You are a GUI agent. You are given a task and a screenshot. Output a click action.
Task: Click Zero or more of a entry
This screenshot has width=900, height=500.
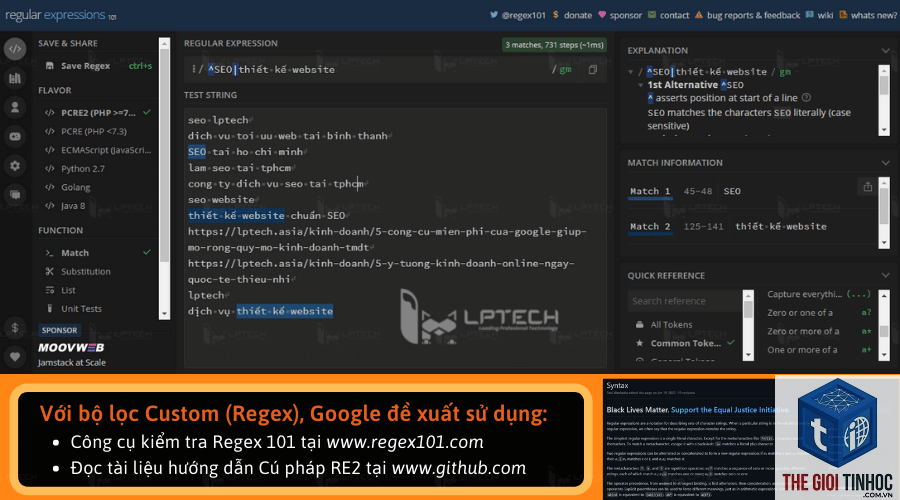pos(820,331)
